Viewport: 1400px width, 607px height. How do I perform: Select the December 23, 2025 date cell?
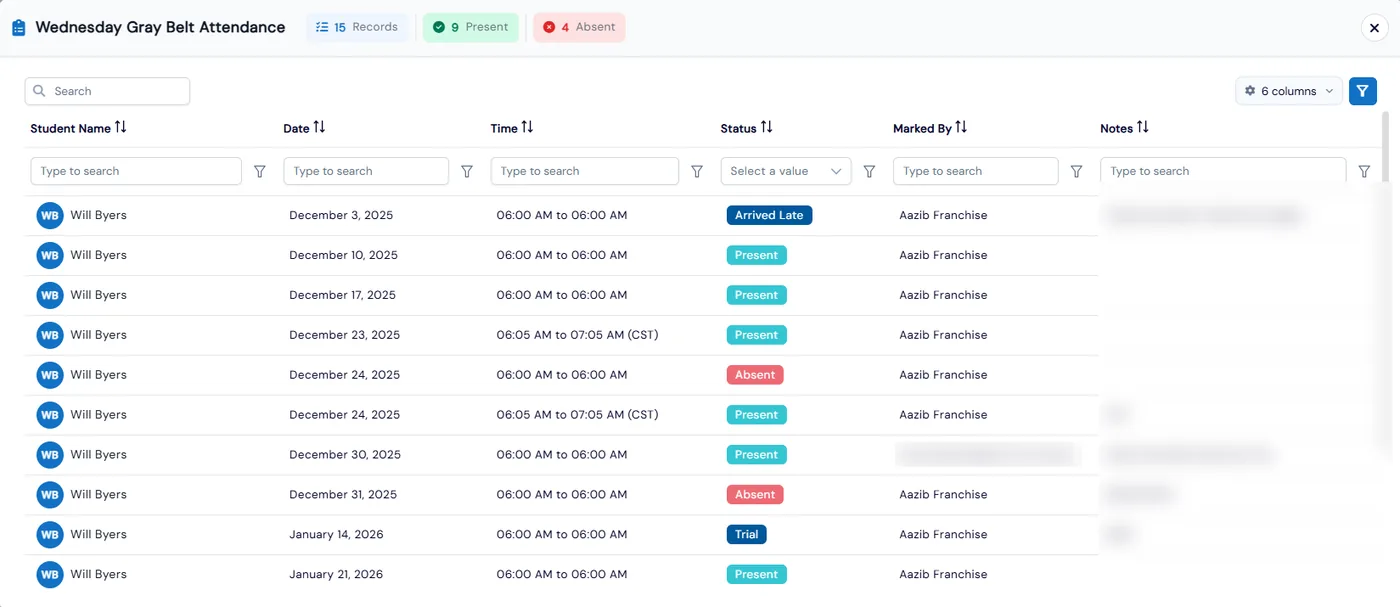tap(344, 335)
